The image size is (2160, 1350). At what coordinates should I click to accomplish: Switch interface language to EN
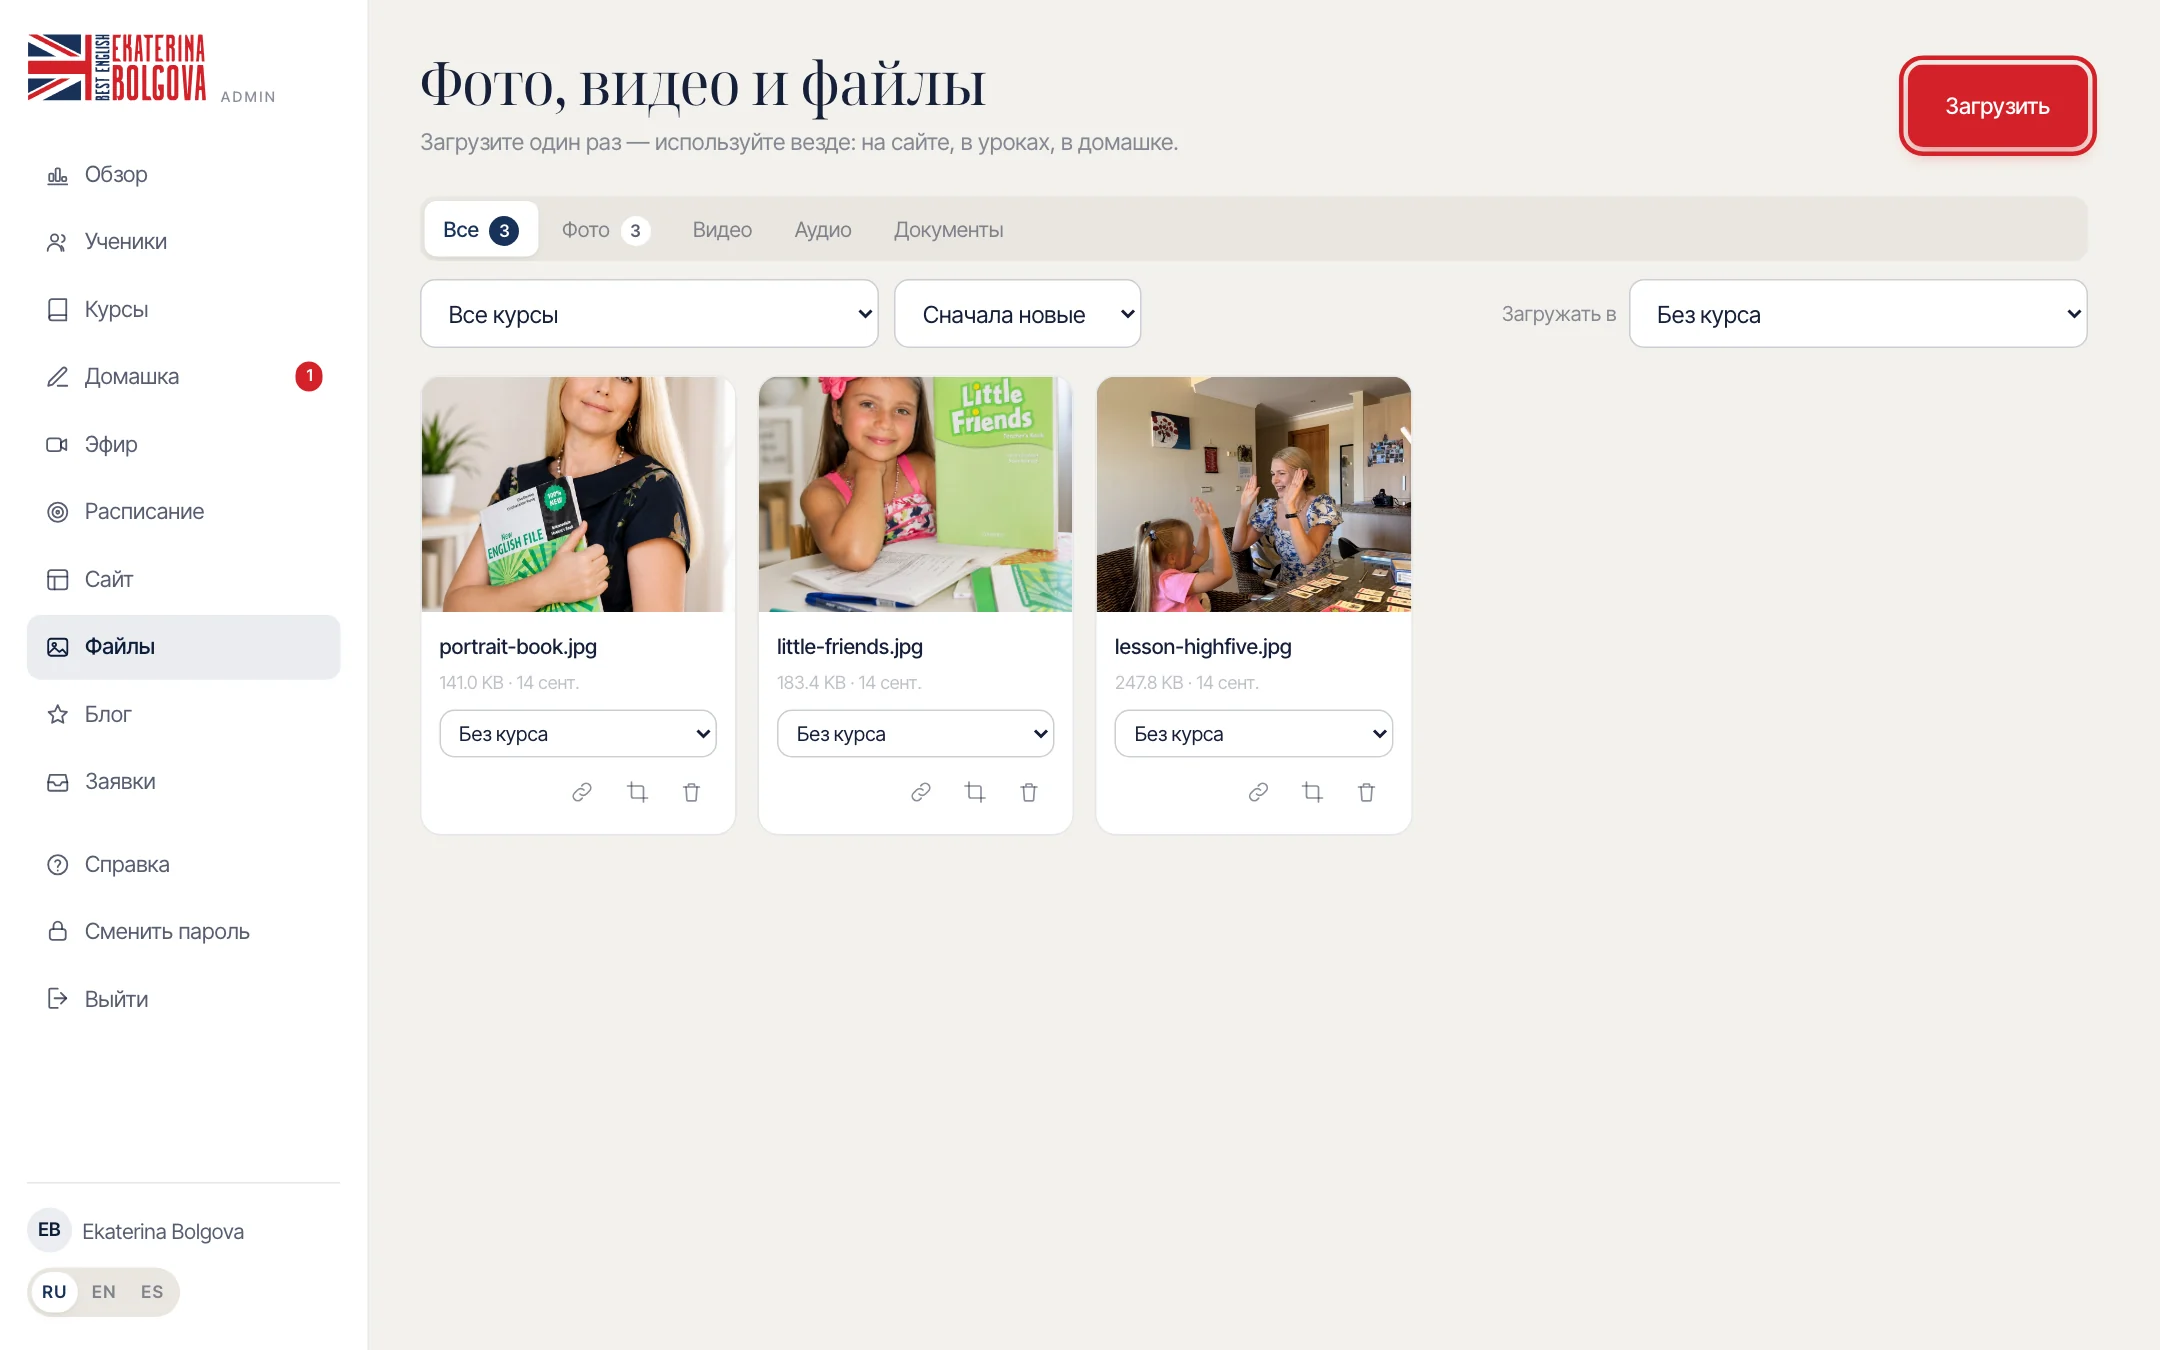click(x=103, y=1292)
